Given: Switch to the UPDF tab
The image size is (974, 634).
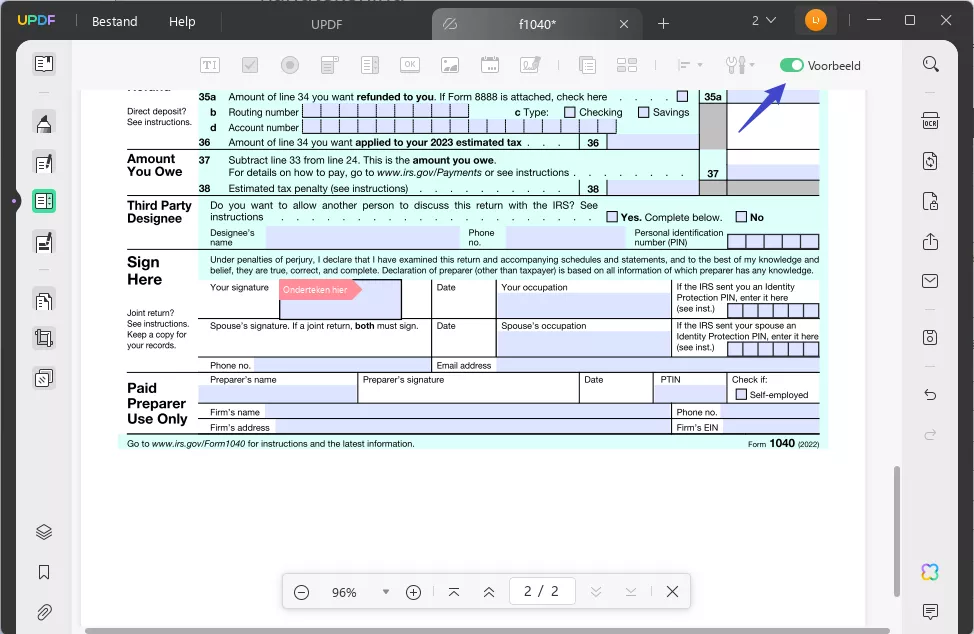Looking at the screenshot, I should pyautogui.click(x=327, y=24).
